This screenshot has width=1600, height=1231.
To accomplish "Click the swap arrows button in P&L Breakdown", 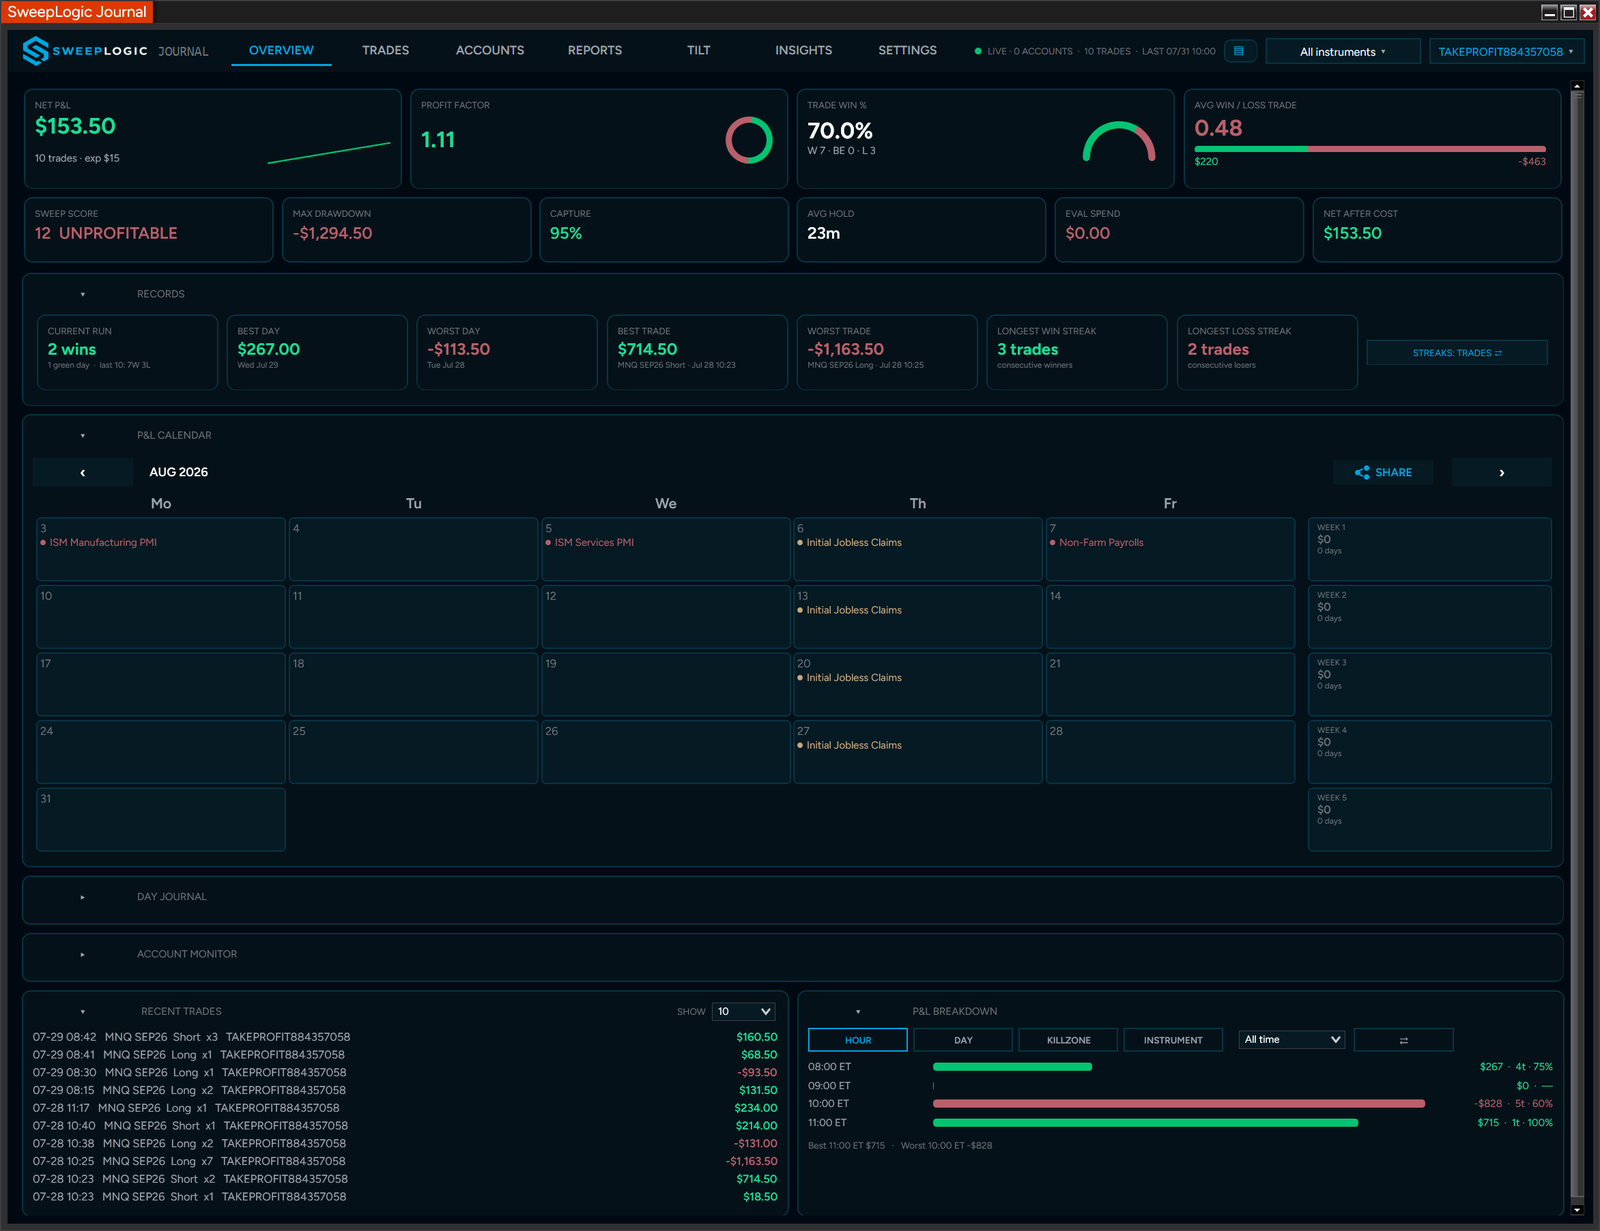I will 1403,1040.
